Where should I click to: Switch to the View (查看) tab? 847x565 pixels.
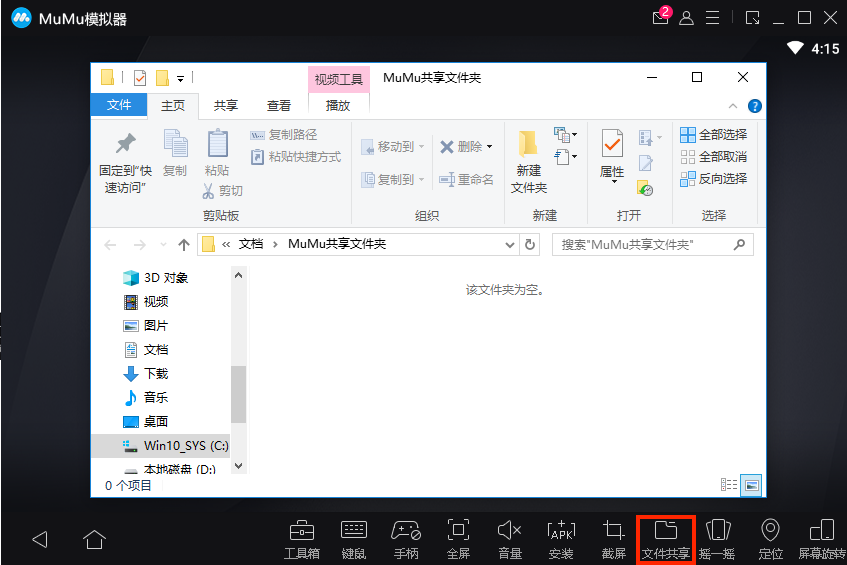pos(279,105)
